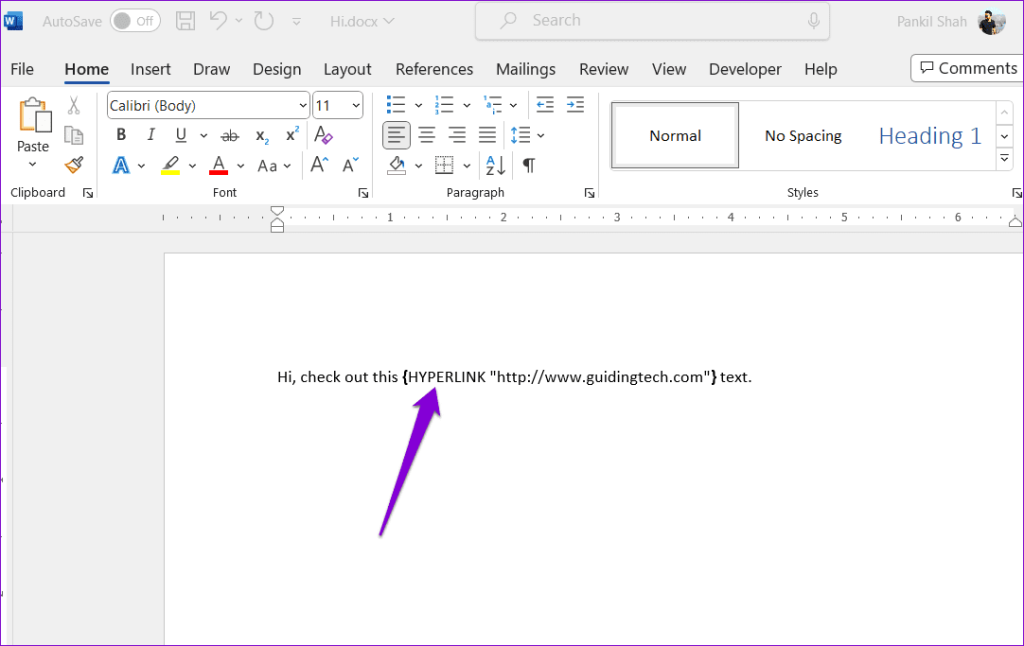Screen dimensions: 1024x646
Task: Apply the Heading 1 style
Action: click(x=929, y=135)
